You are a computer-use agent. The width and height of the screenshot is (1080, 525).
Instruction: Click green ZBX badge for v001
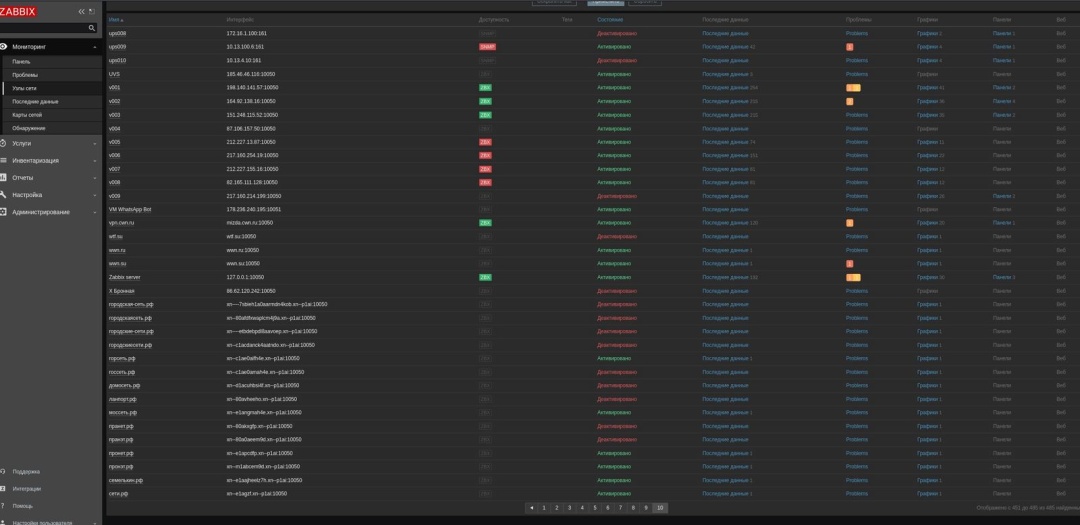pyautogui.click(x=485, y=88)
